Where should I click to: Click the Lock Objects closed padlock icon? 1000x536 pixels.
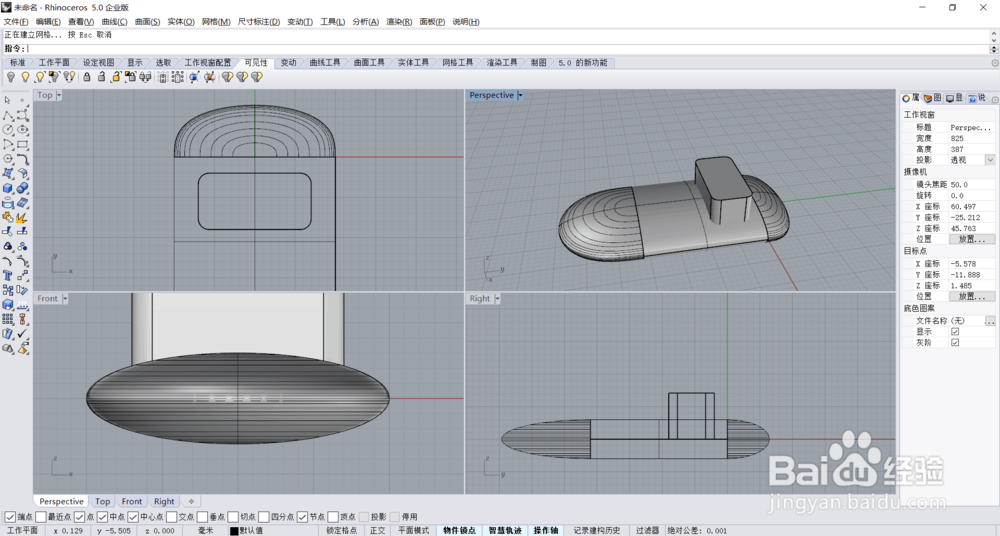click(x=87, y=77)
